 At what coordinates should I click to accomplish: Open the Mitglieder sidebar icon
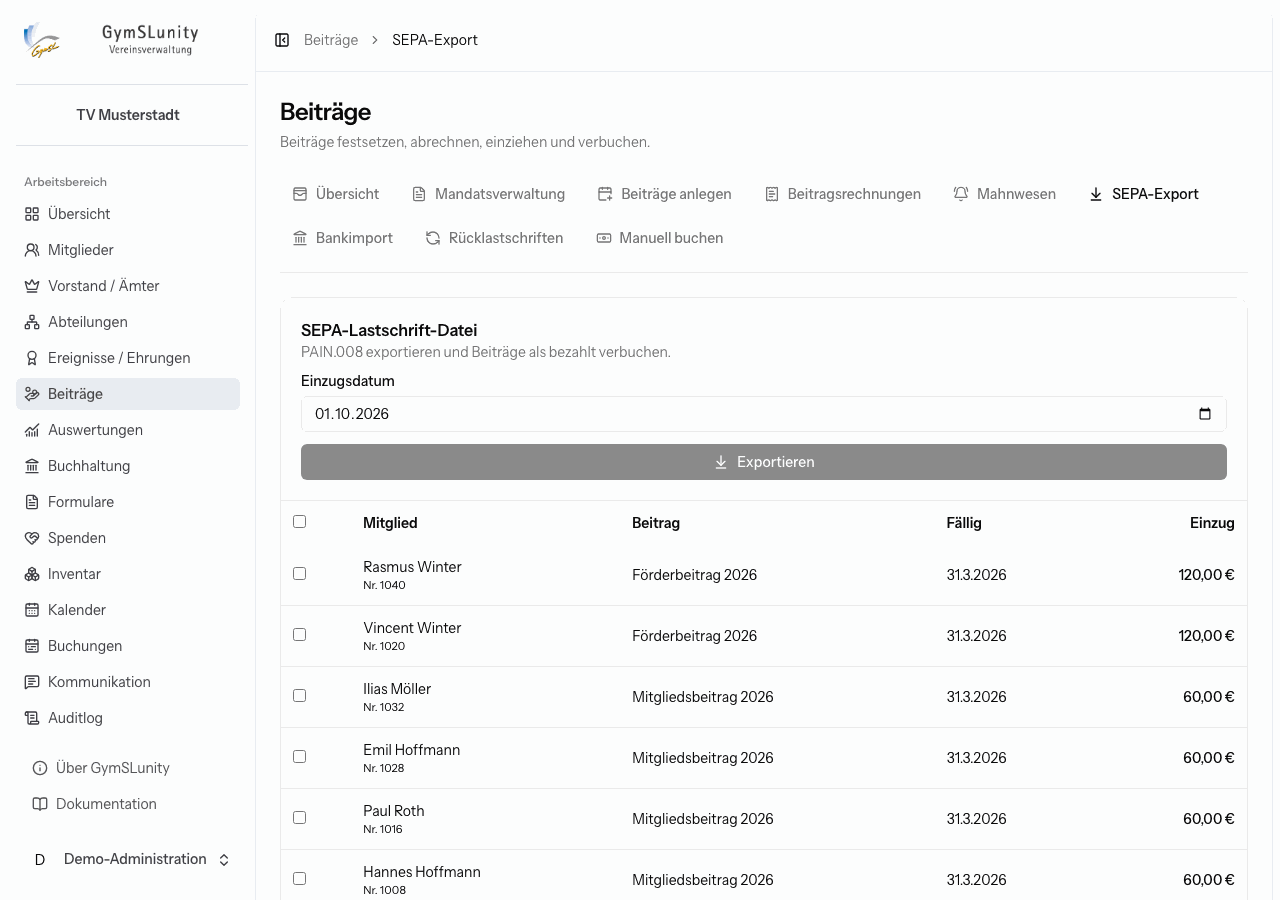click(32, 250)
